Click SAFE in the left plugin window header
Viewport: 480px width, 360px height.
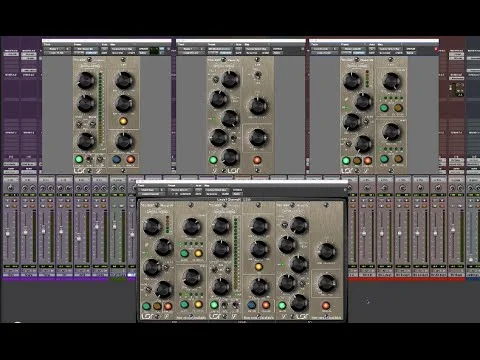pos(104,53)
